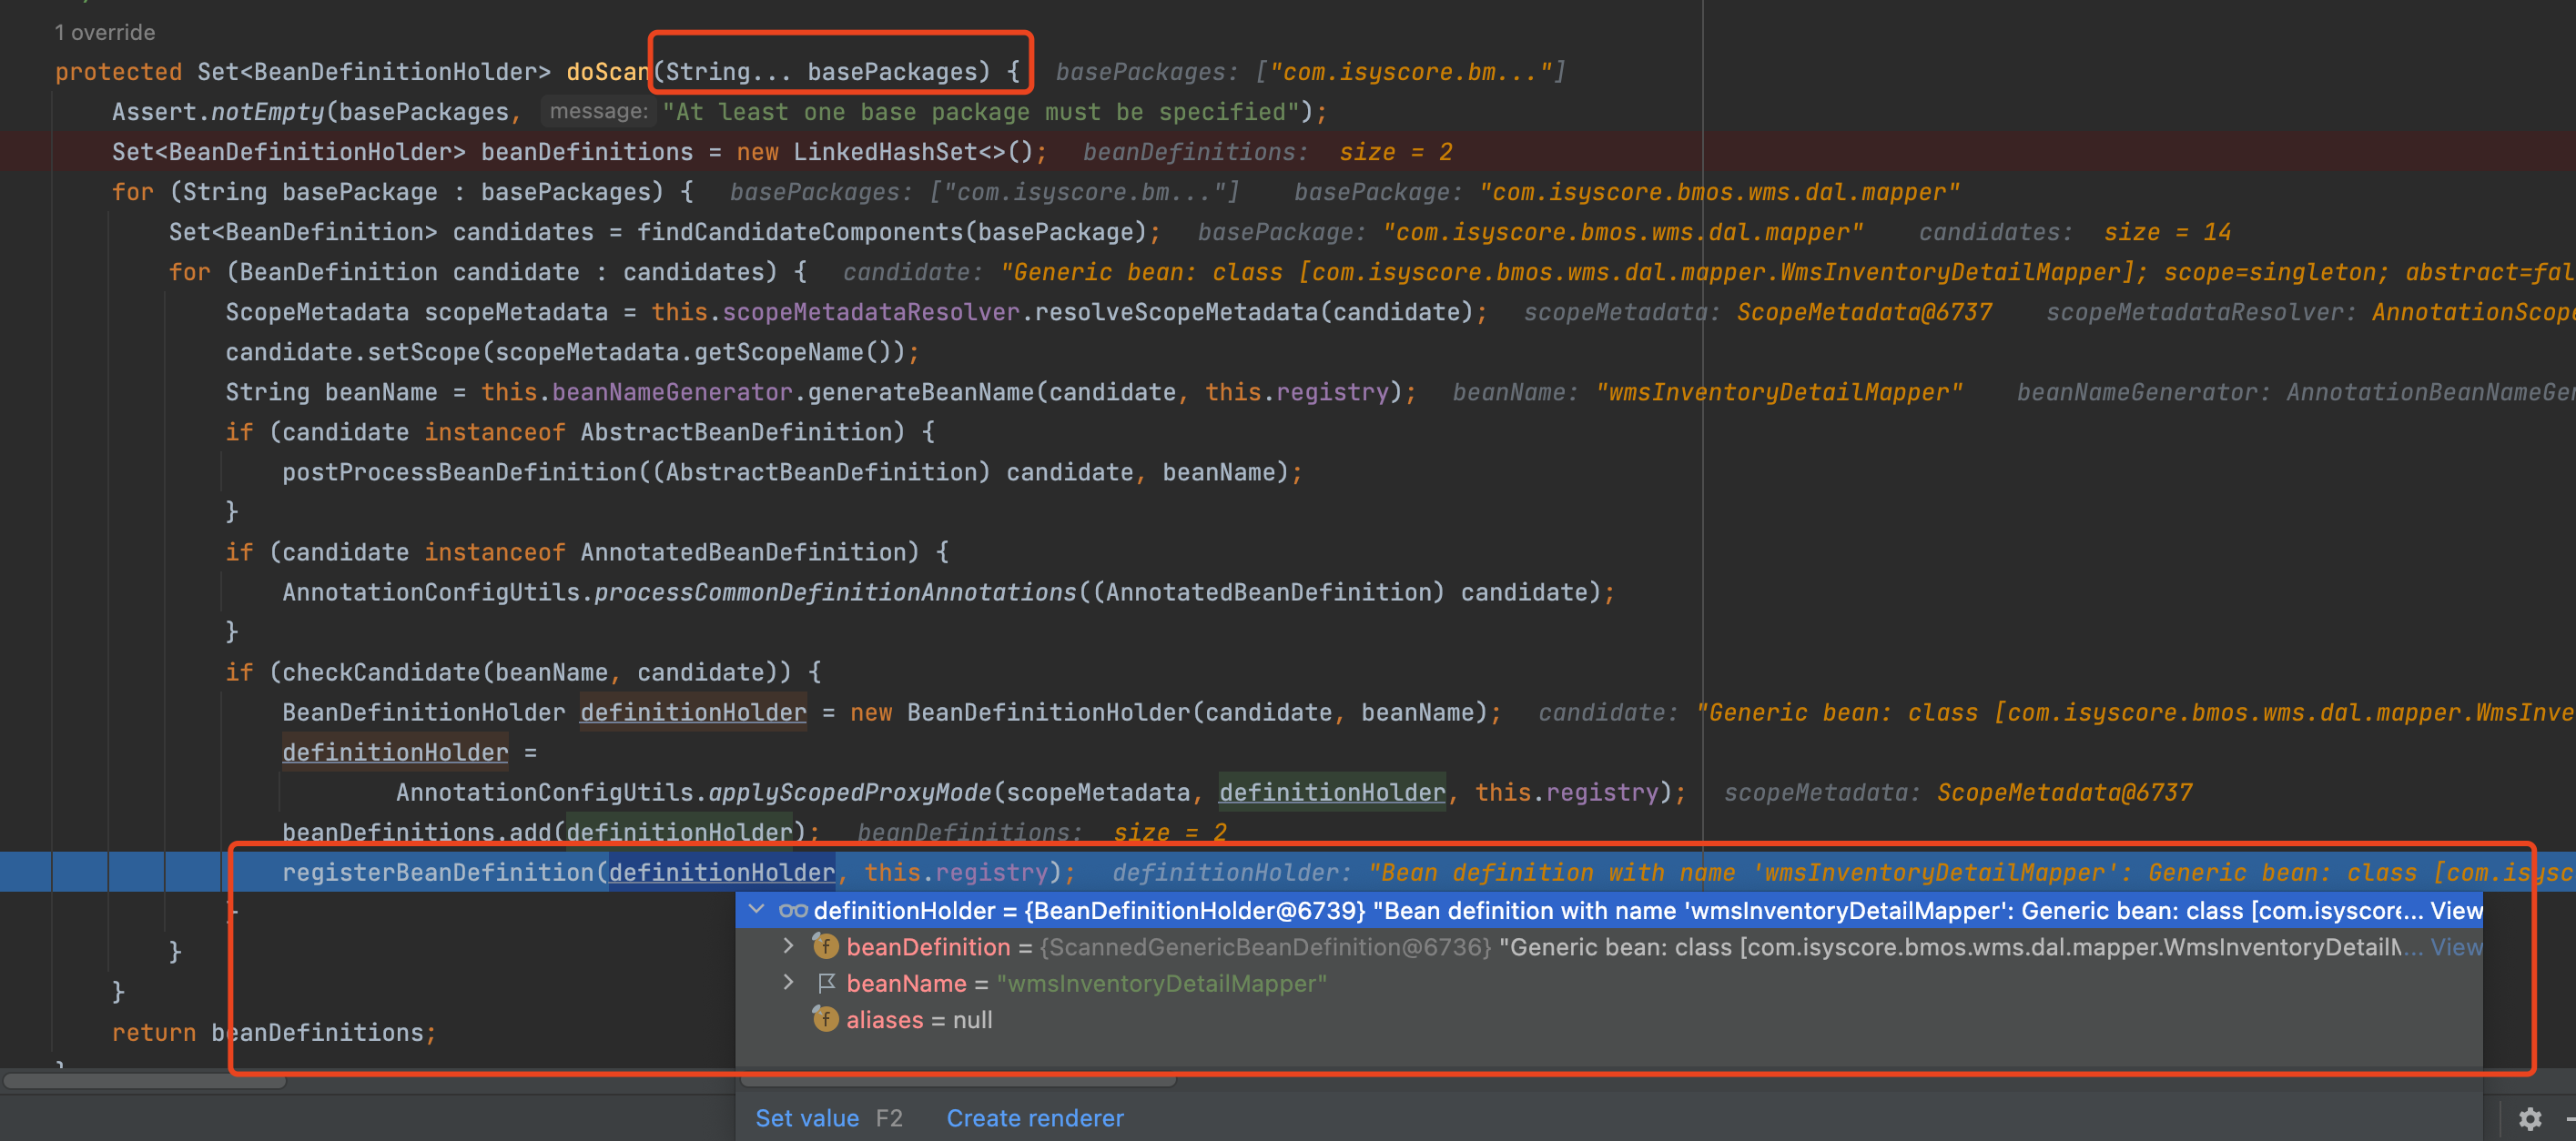Select the beanName value row
This screenshot has height=1141, width=2576.
[1160, 983]
